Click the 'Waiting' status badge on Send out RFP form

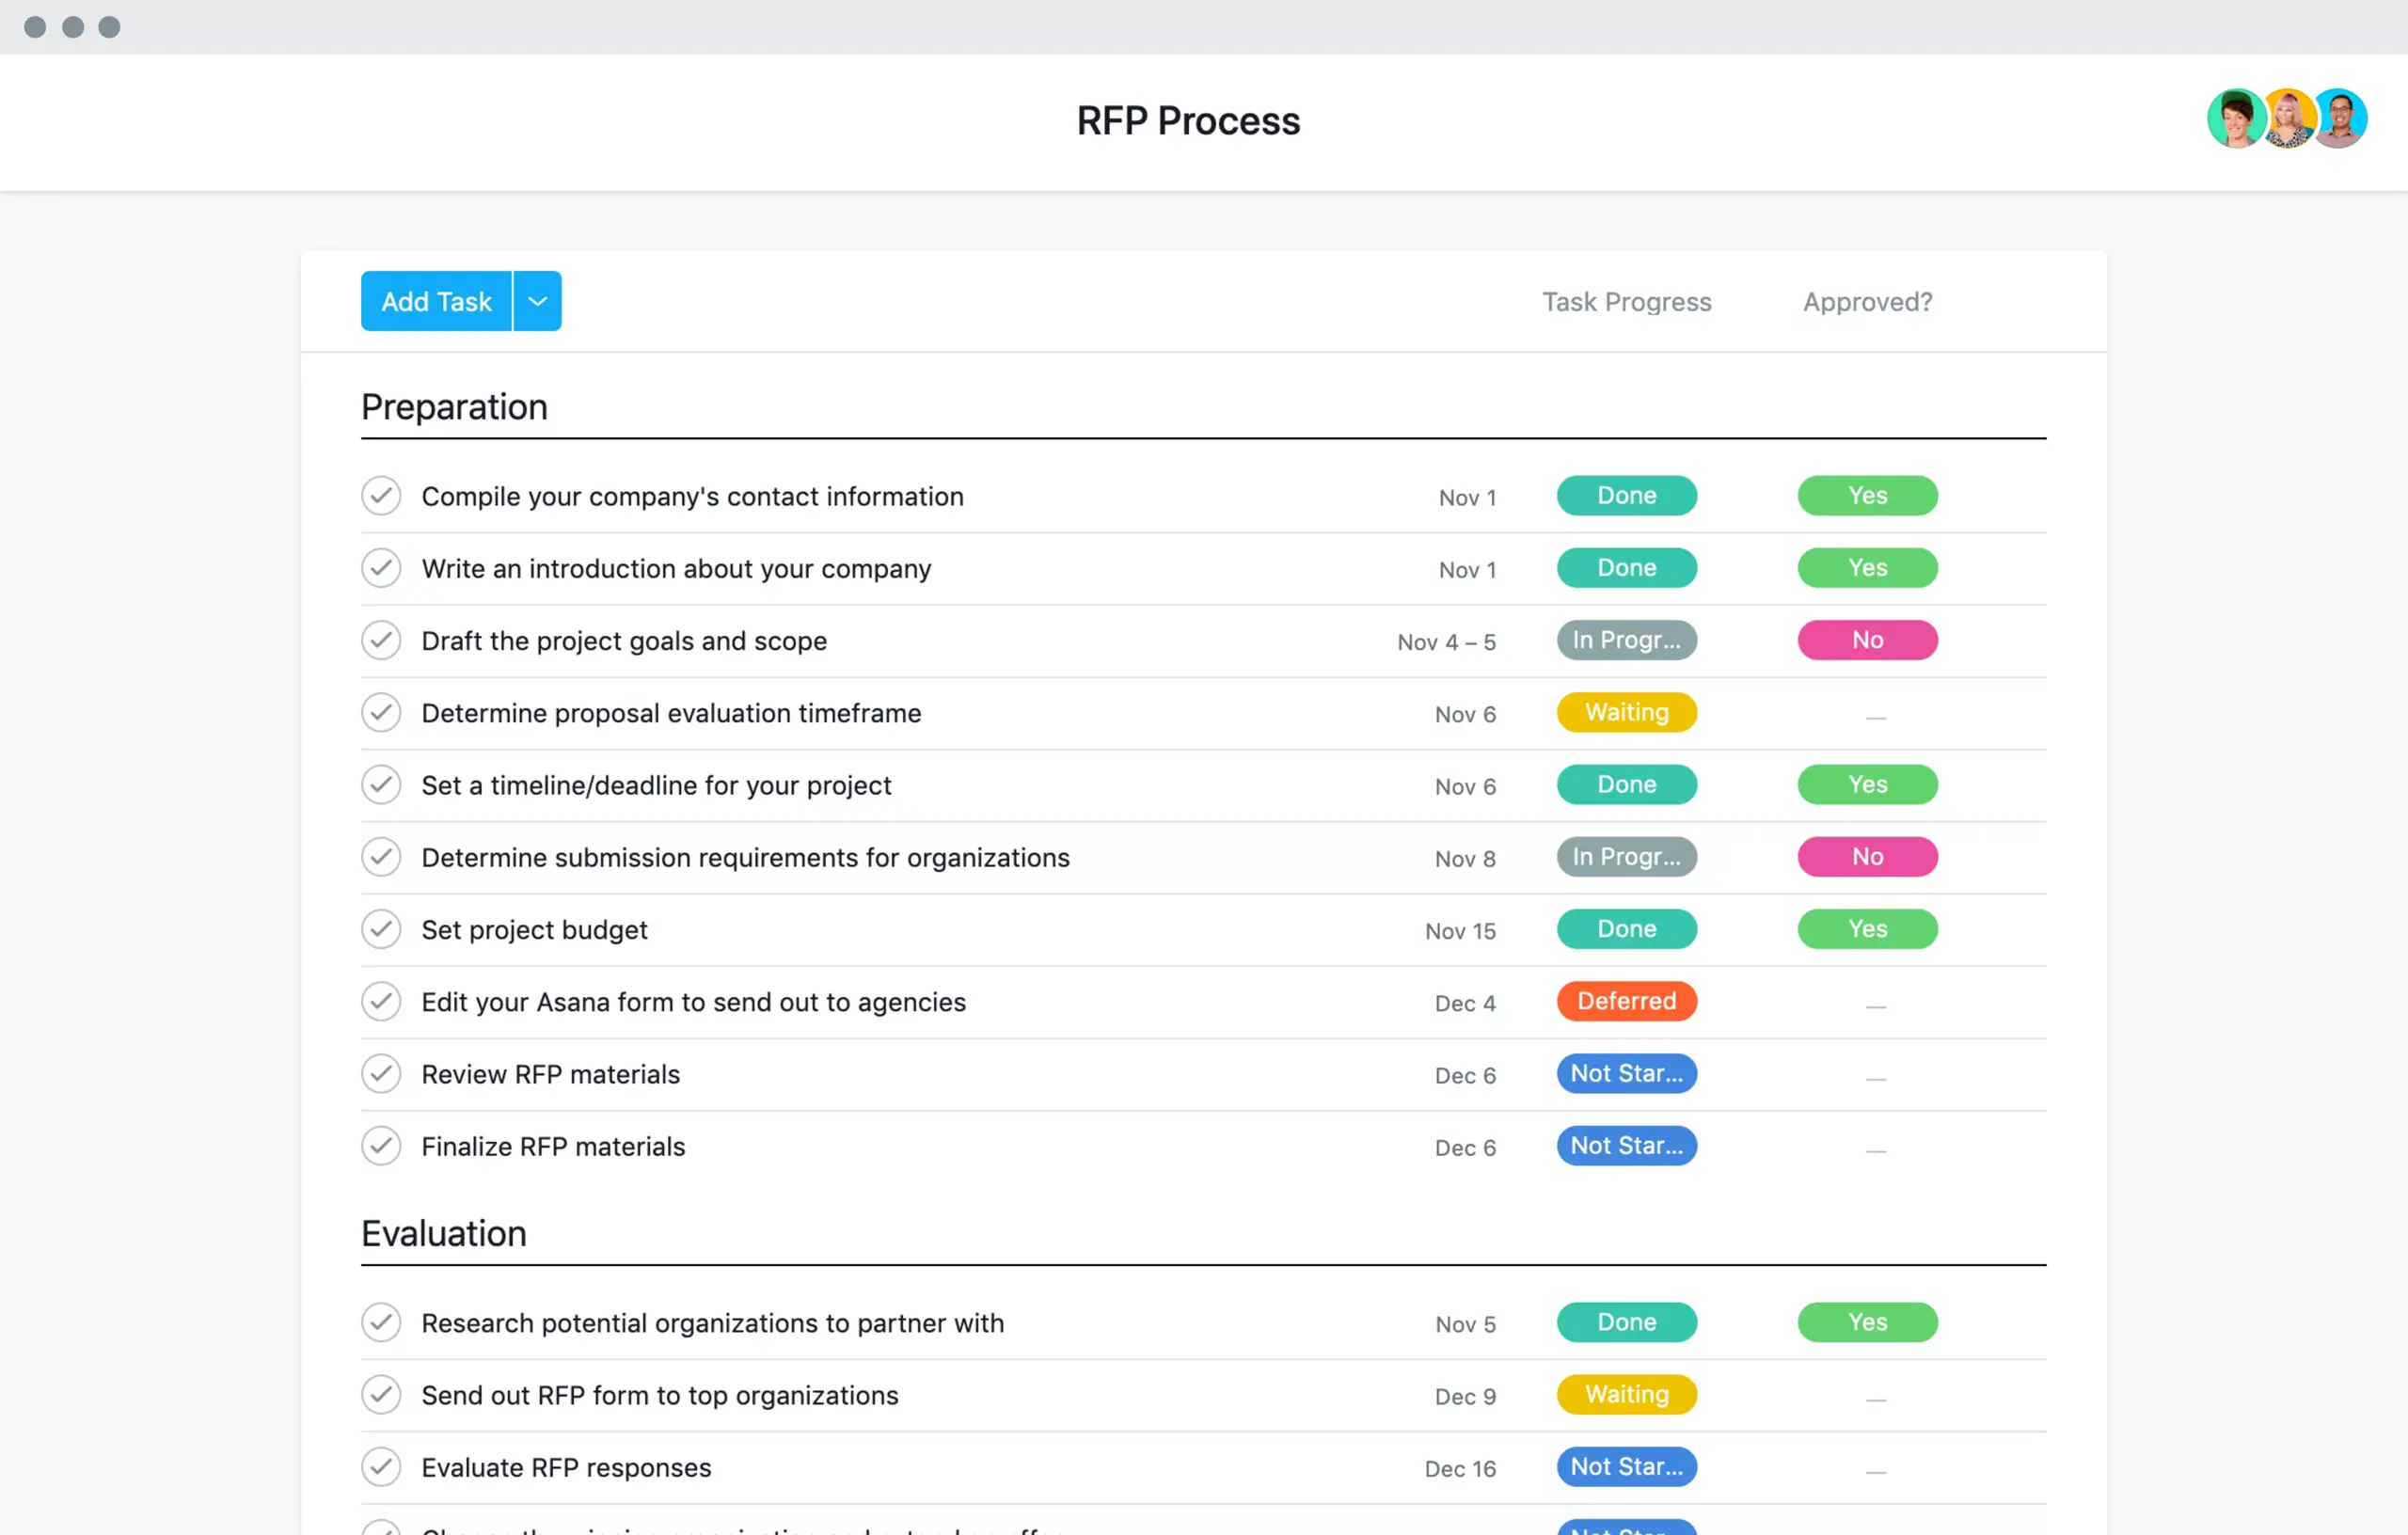pyautogui.click(x=1625, y=1393)
